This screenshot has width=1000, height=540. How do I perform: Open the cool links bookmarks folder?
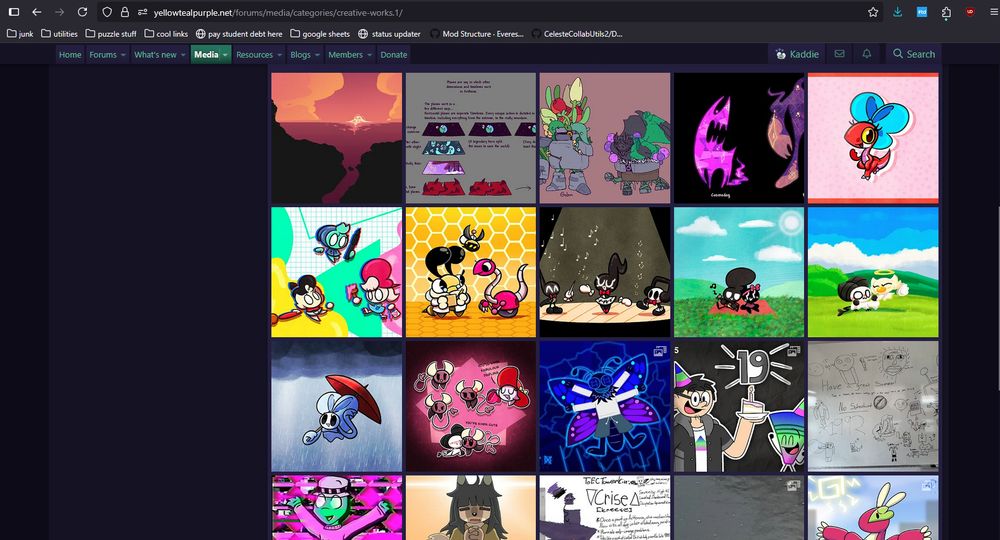coord(166,34)
